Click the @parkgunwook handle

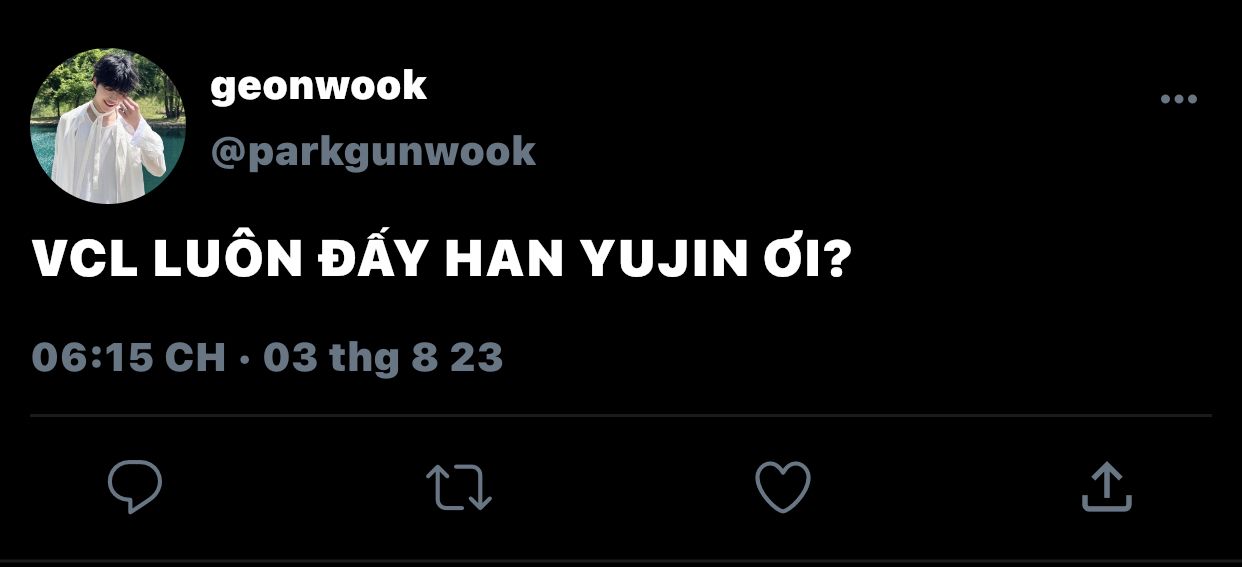click(373, 152)
